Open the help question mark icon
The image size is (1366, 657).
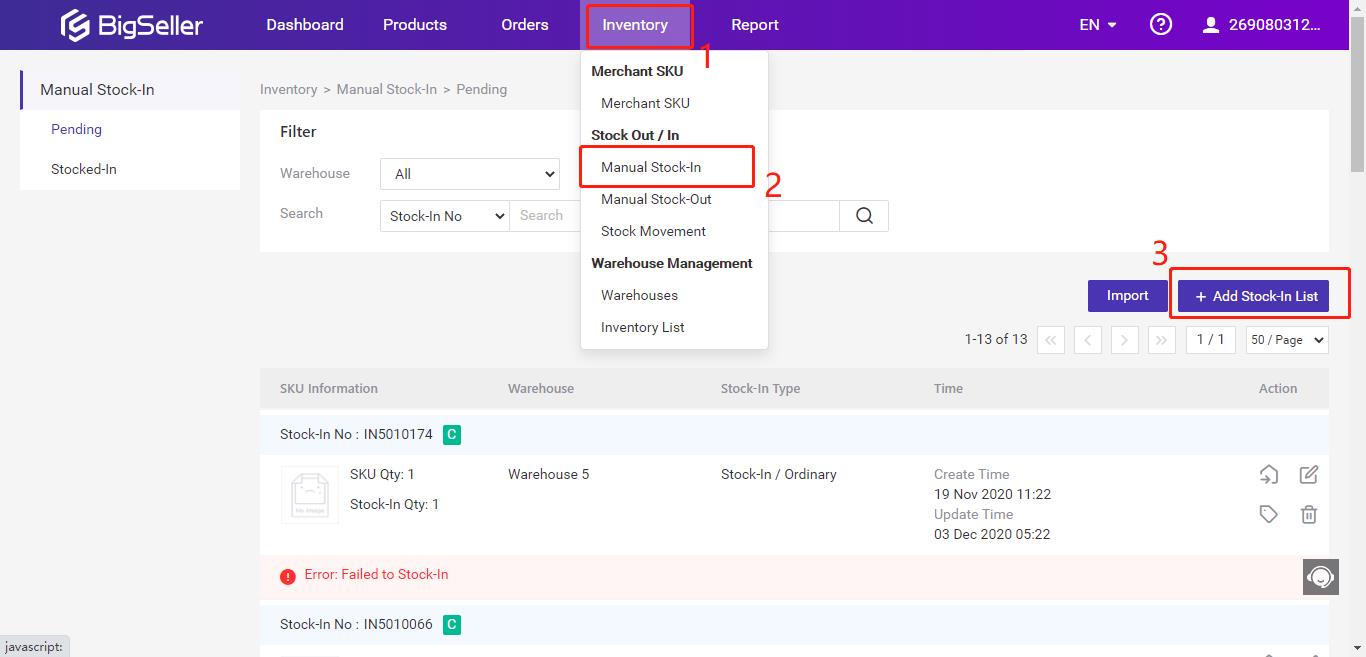(1161, 25)
